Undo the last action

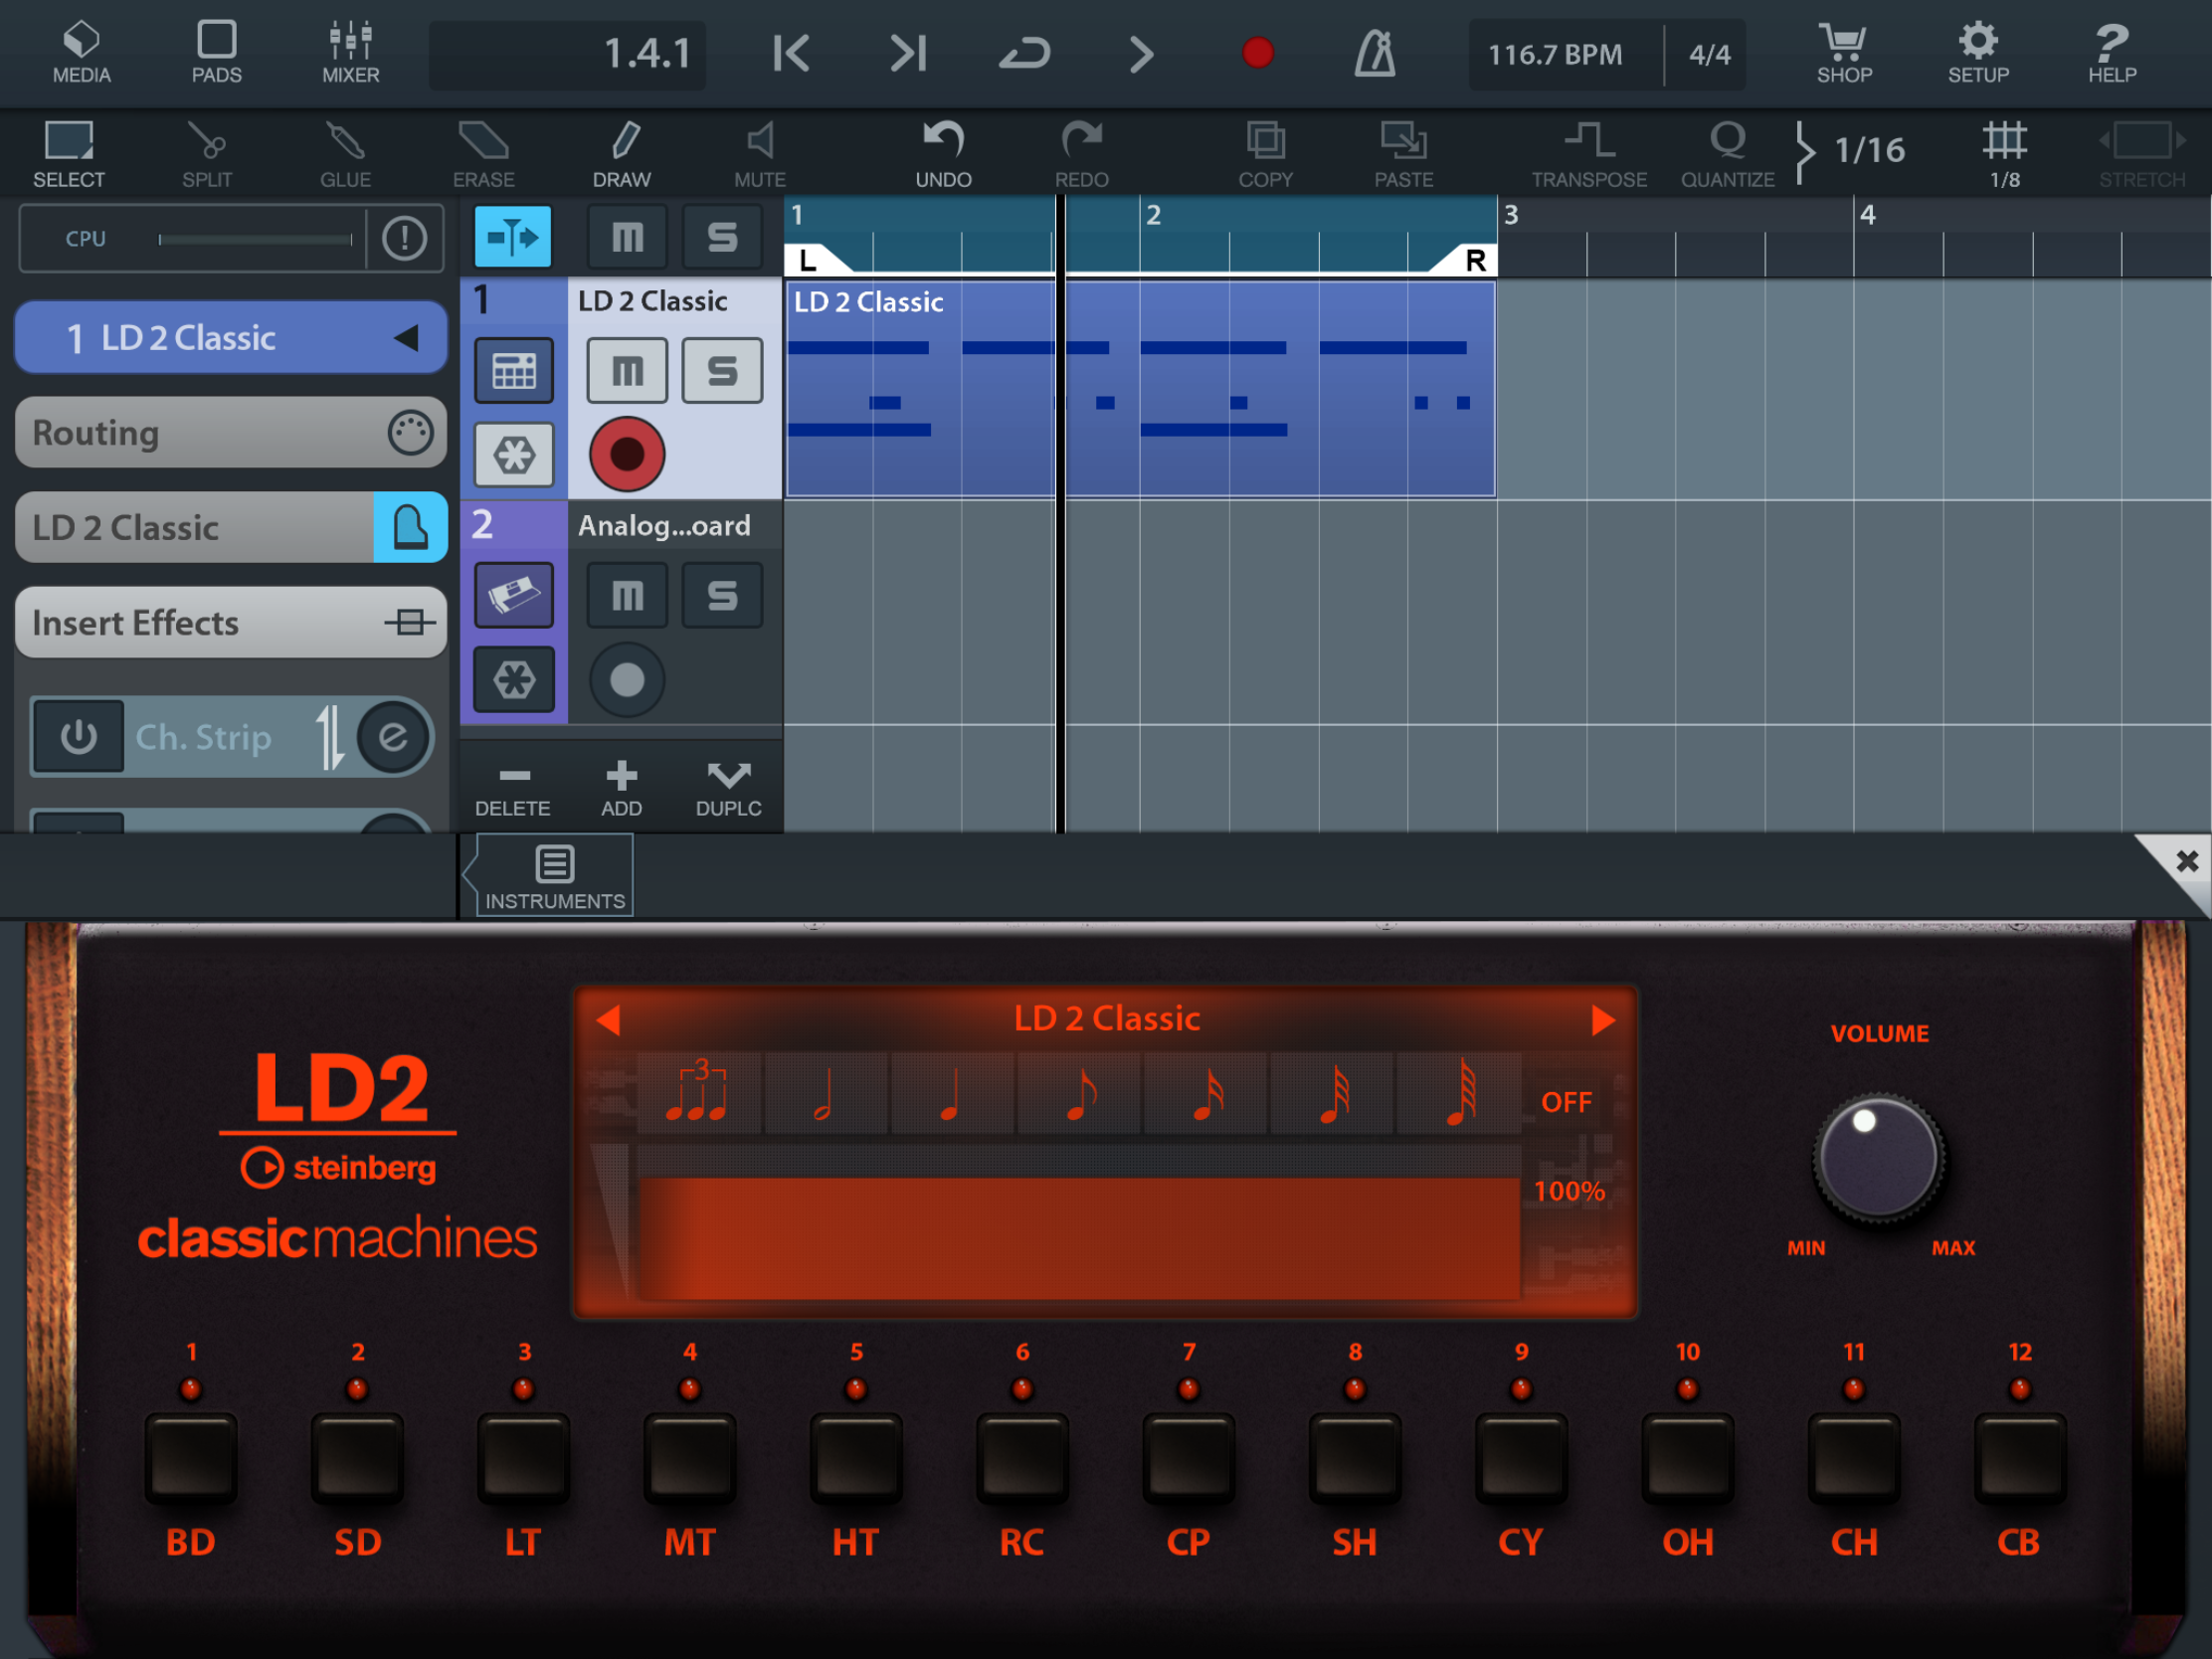point(943,154)
